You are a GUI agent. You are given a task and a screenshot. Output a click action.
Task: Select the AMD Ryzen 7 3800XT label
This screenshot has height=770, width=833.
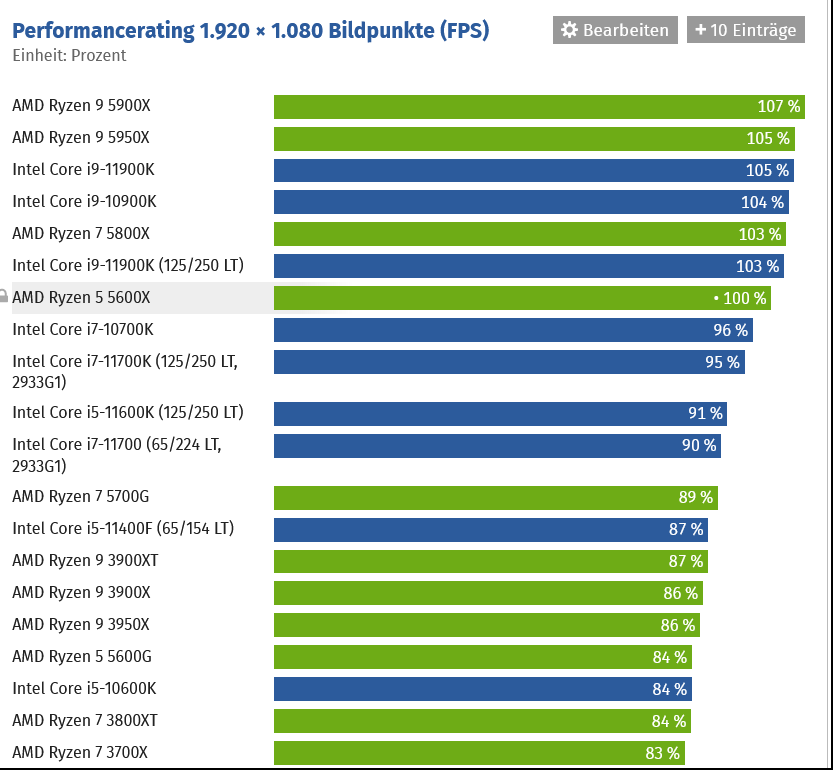click(85, 721)
